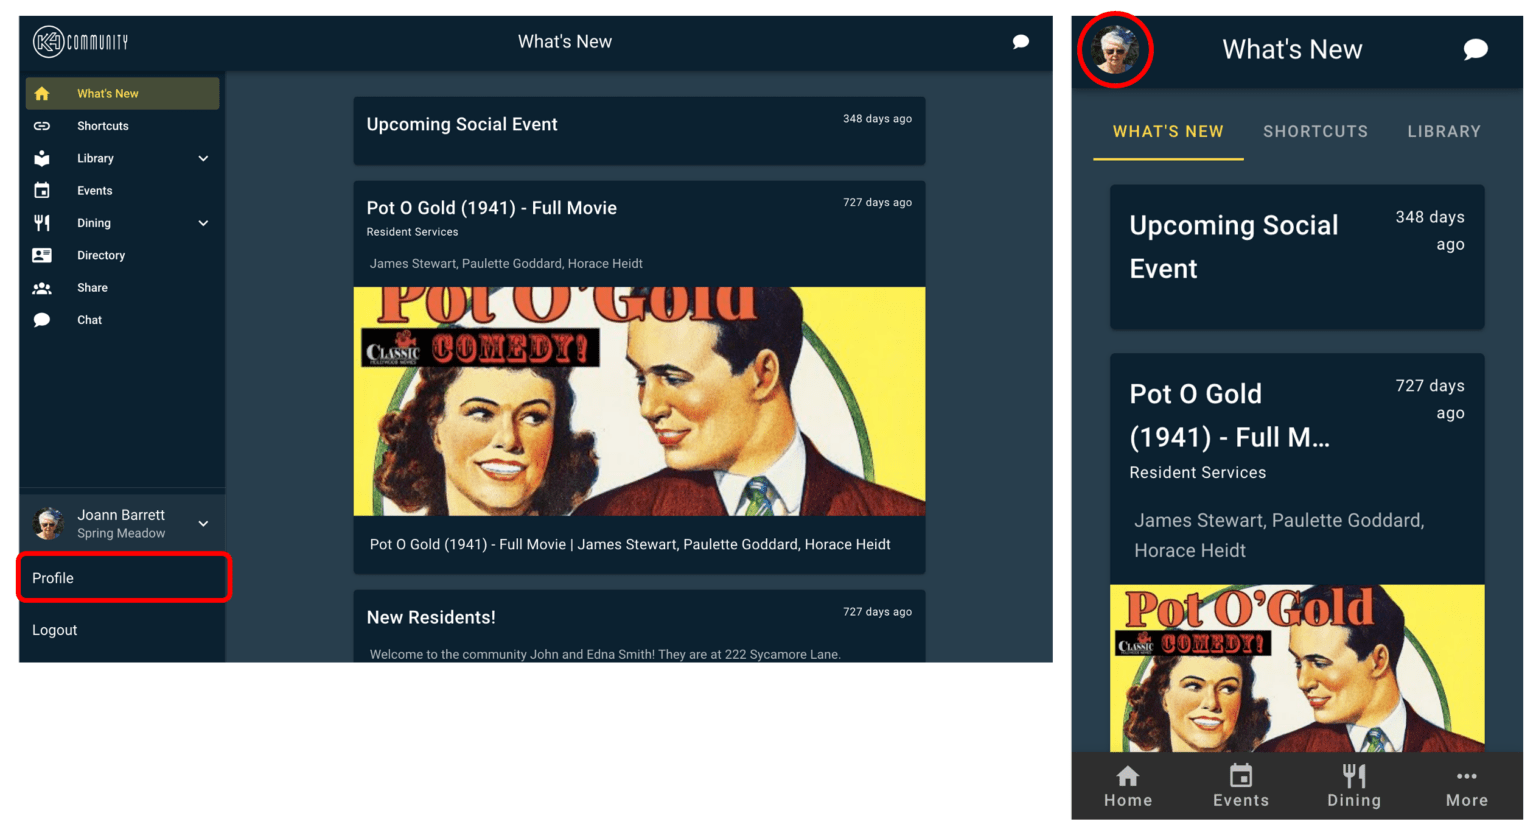Tap Events in the bottom navigation bar
This screenshot has width=1536, height=833.
coord(1241,786)
